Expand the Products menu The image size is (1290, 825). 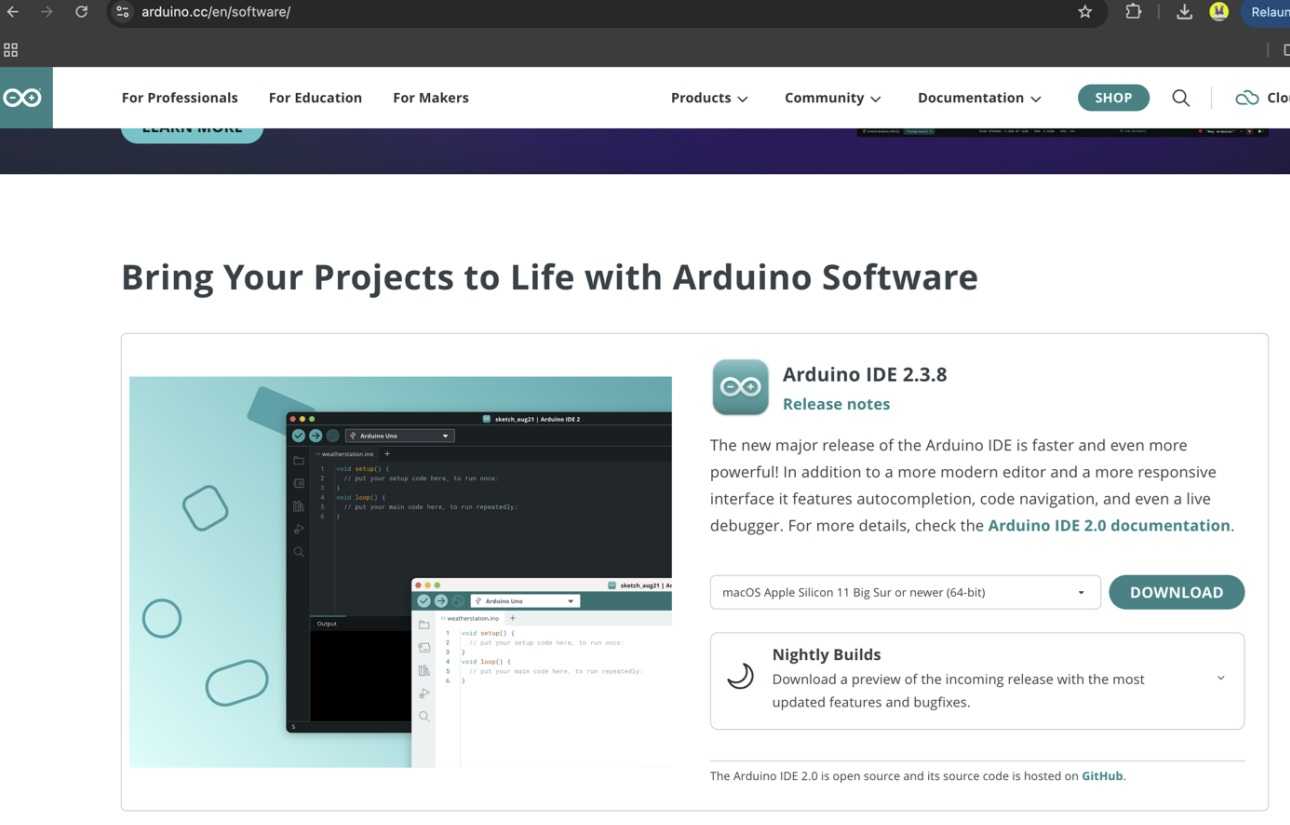(709, 98)
